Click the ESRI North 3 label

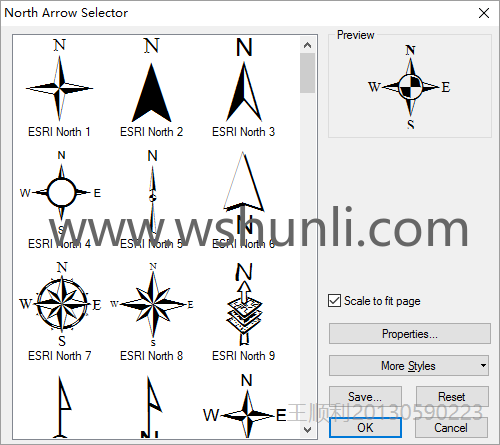(243, 132)
